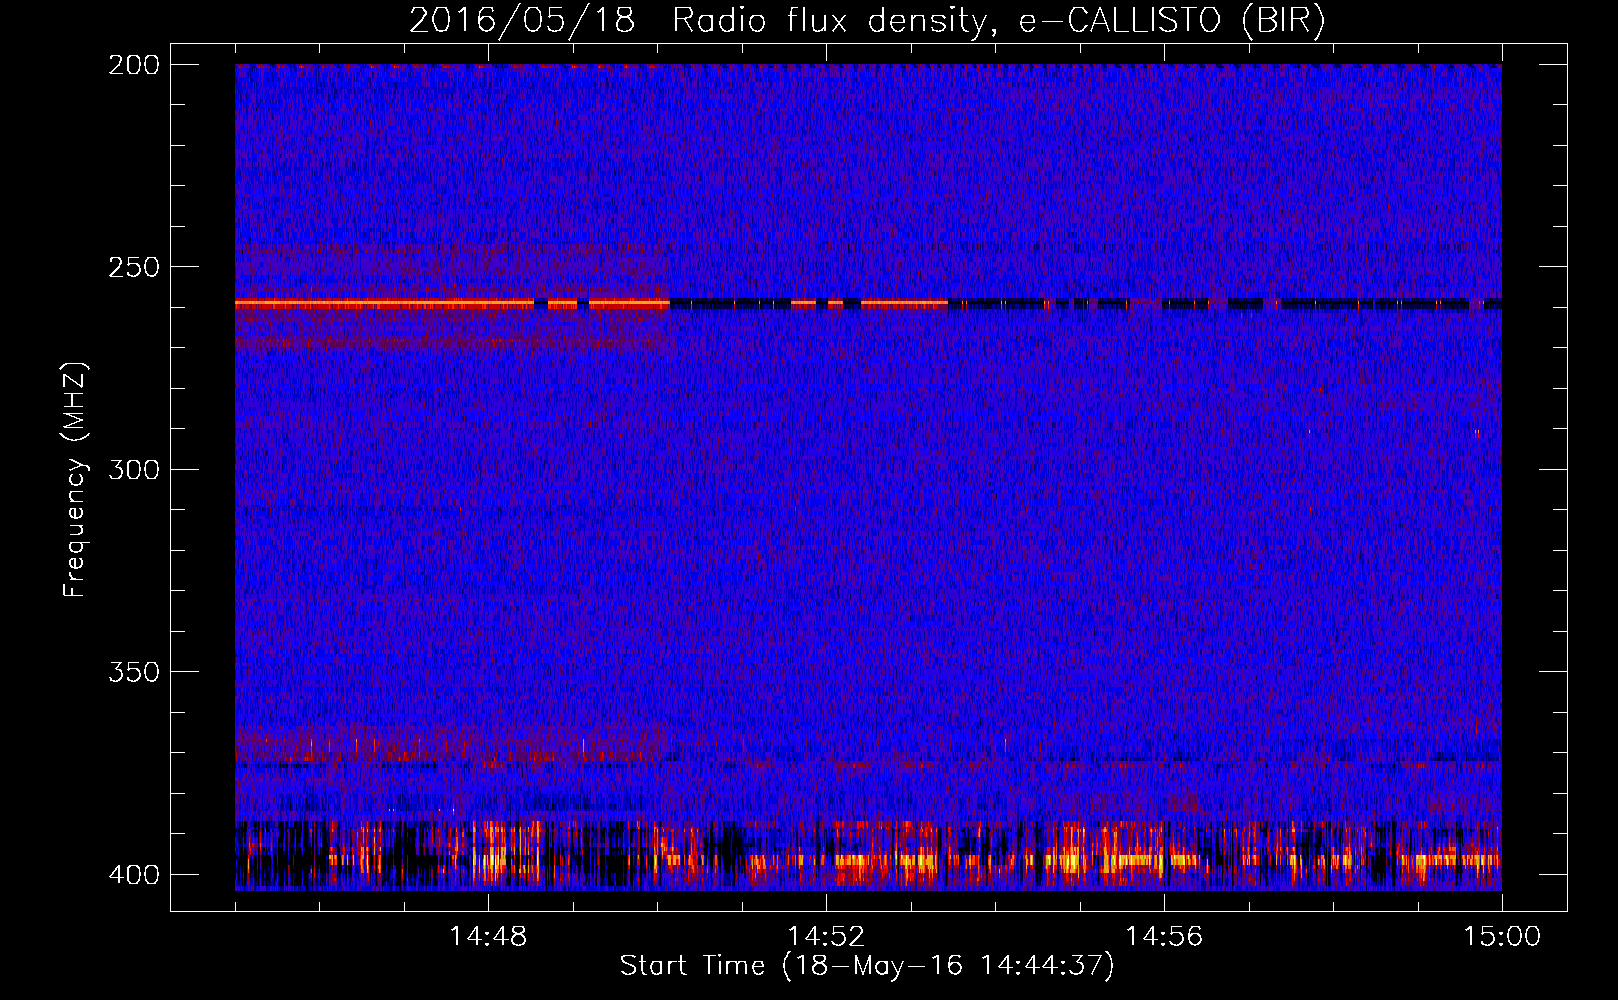
Task: Click the bright orange emission line near 260 MHz
Action: tap(452, 303)
